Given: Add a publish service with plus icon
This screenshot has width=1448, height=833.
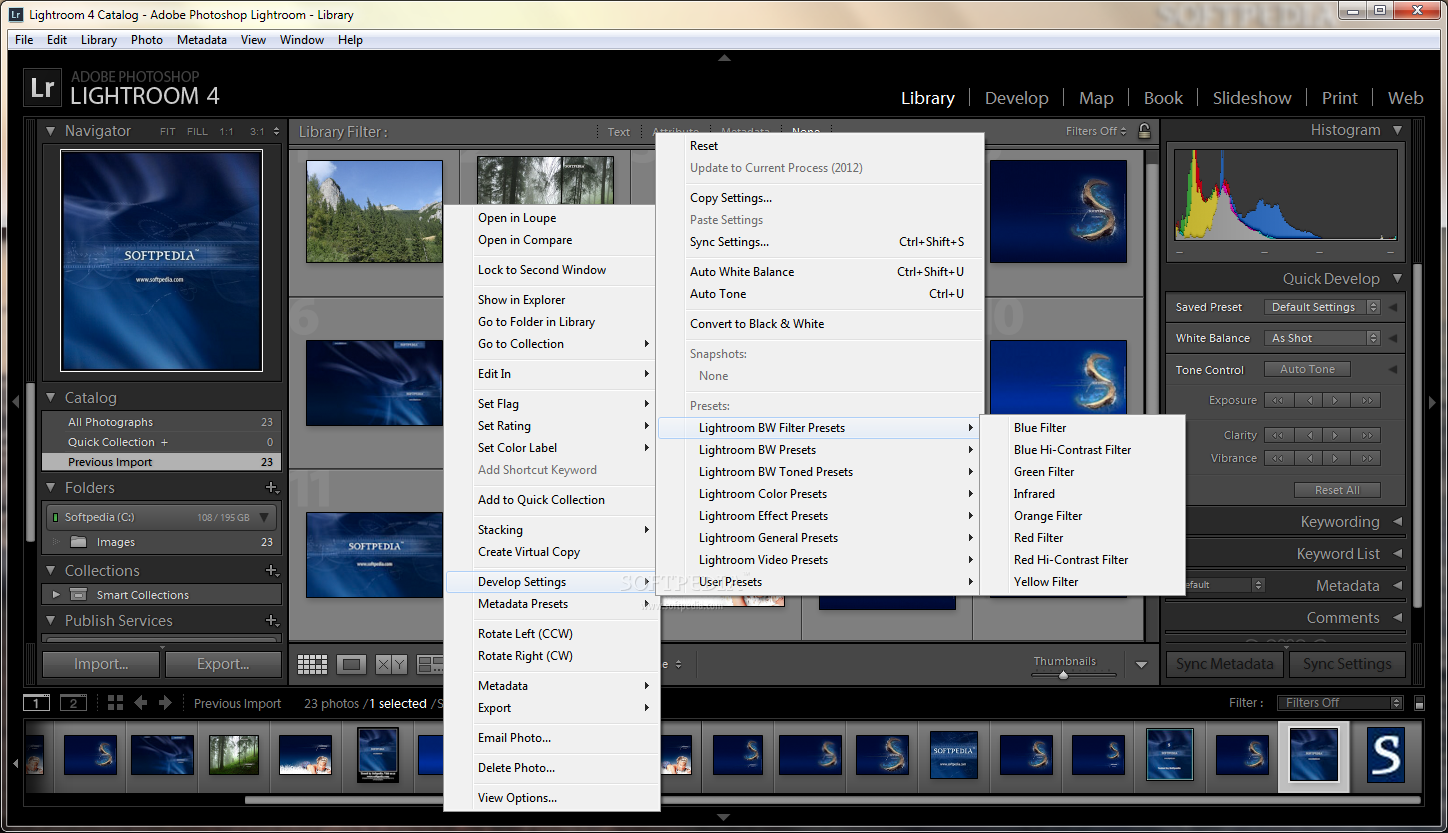Looking at the screenshot, I should coord(271,621).
